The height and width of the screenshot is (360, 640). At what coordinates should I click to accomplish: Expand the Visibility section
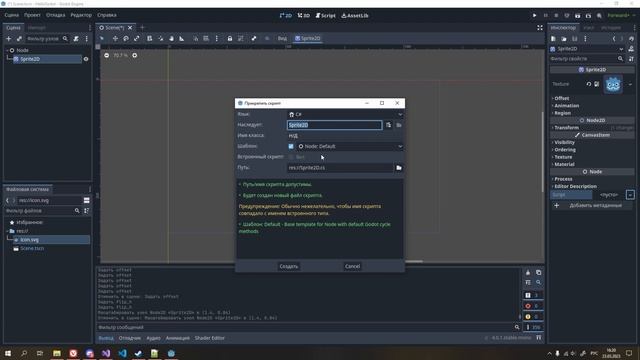564,142
